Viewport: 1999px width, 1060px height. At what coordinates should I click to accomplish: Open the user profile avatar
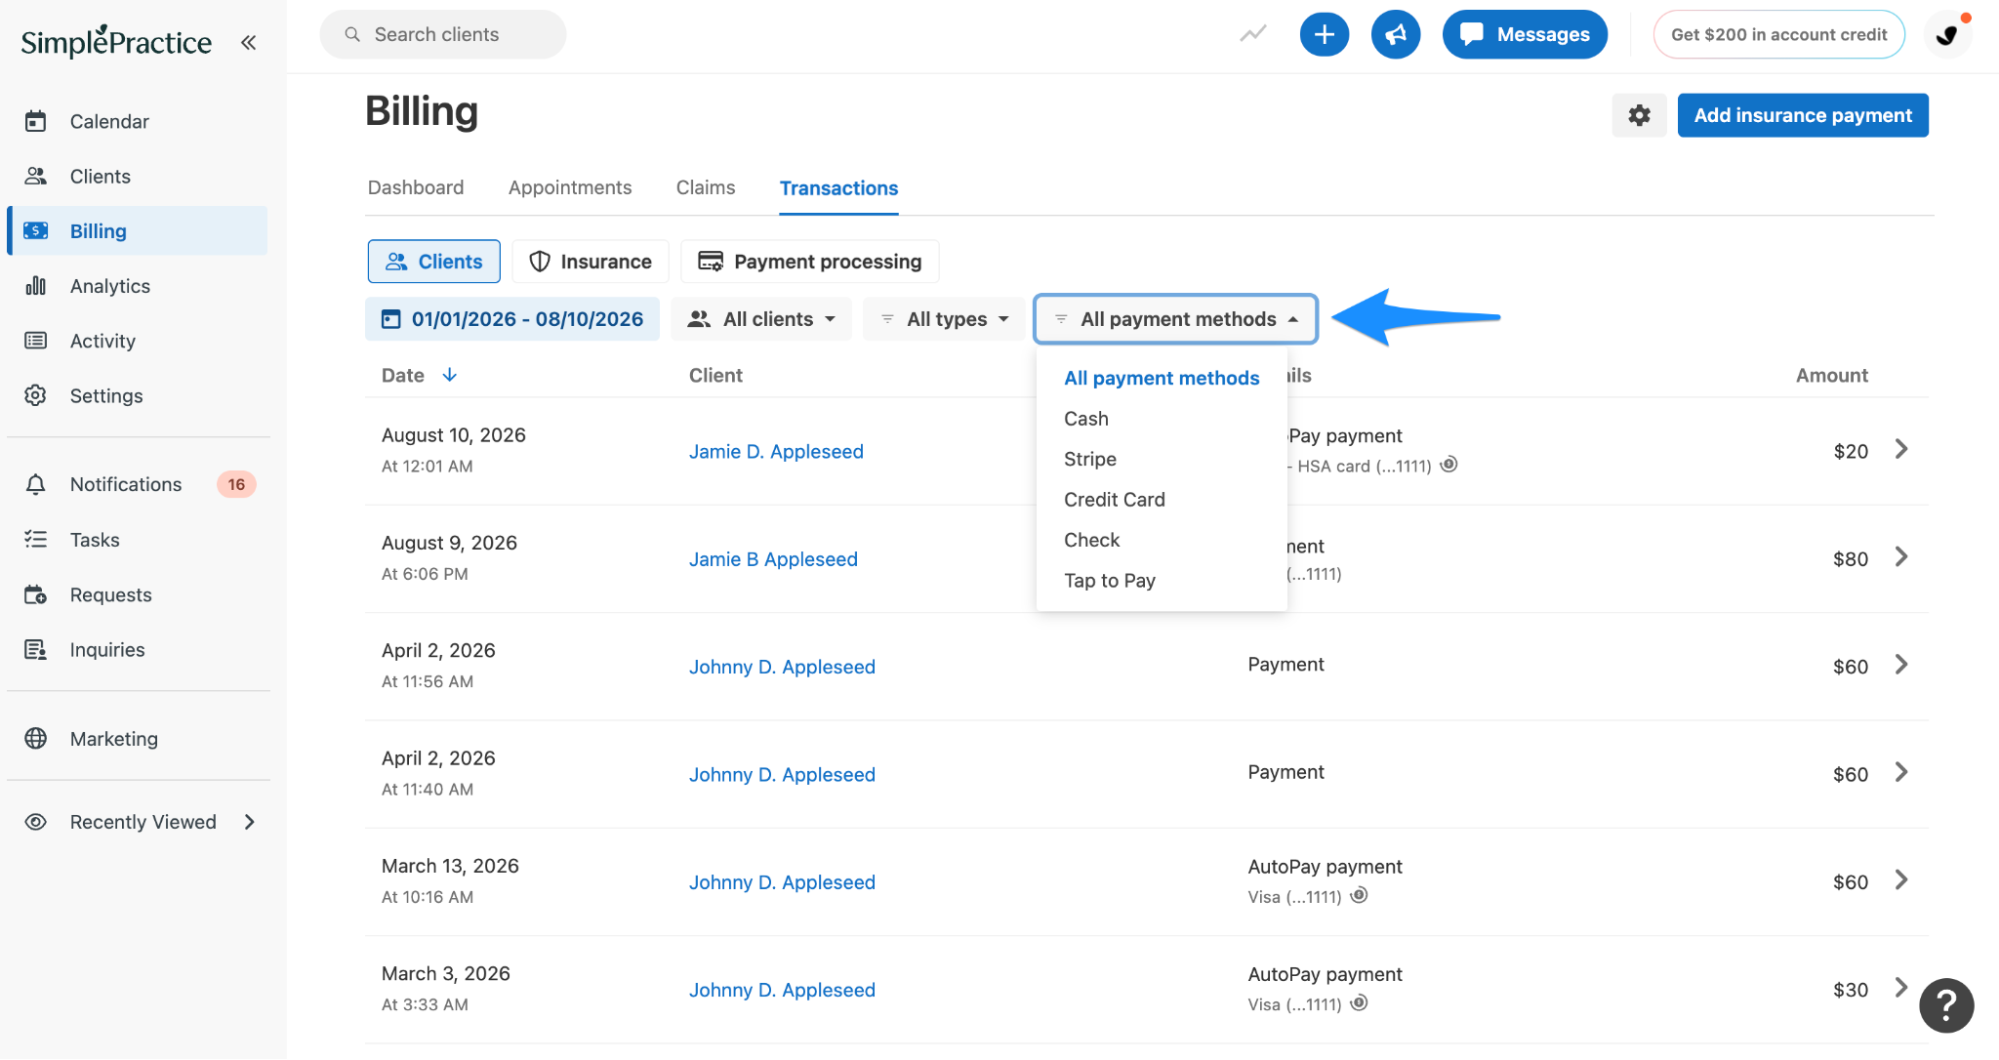point(1947,35)
